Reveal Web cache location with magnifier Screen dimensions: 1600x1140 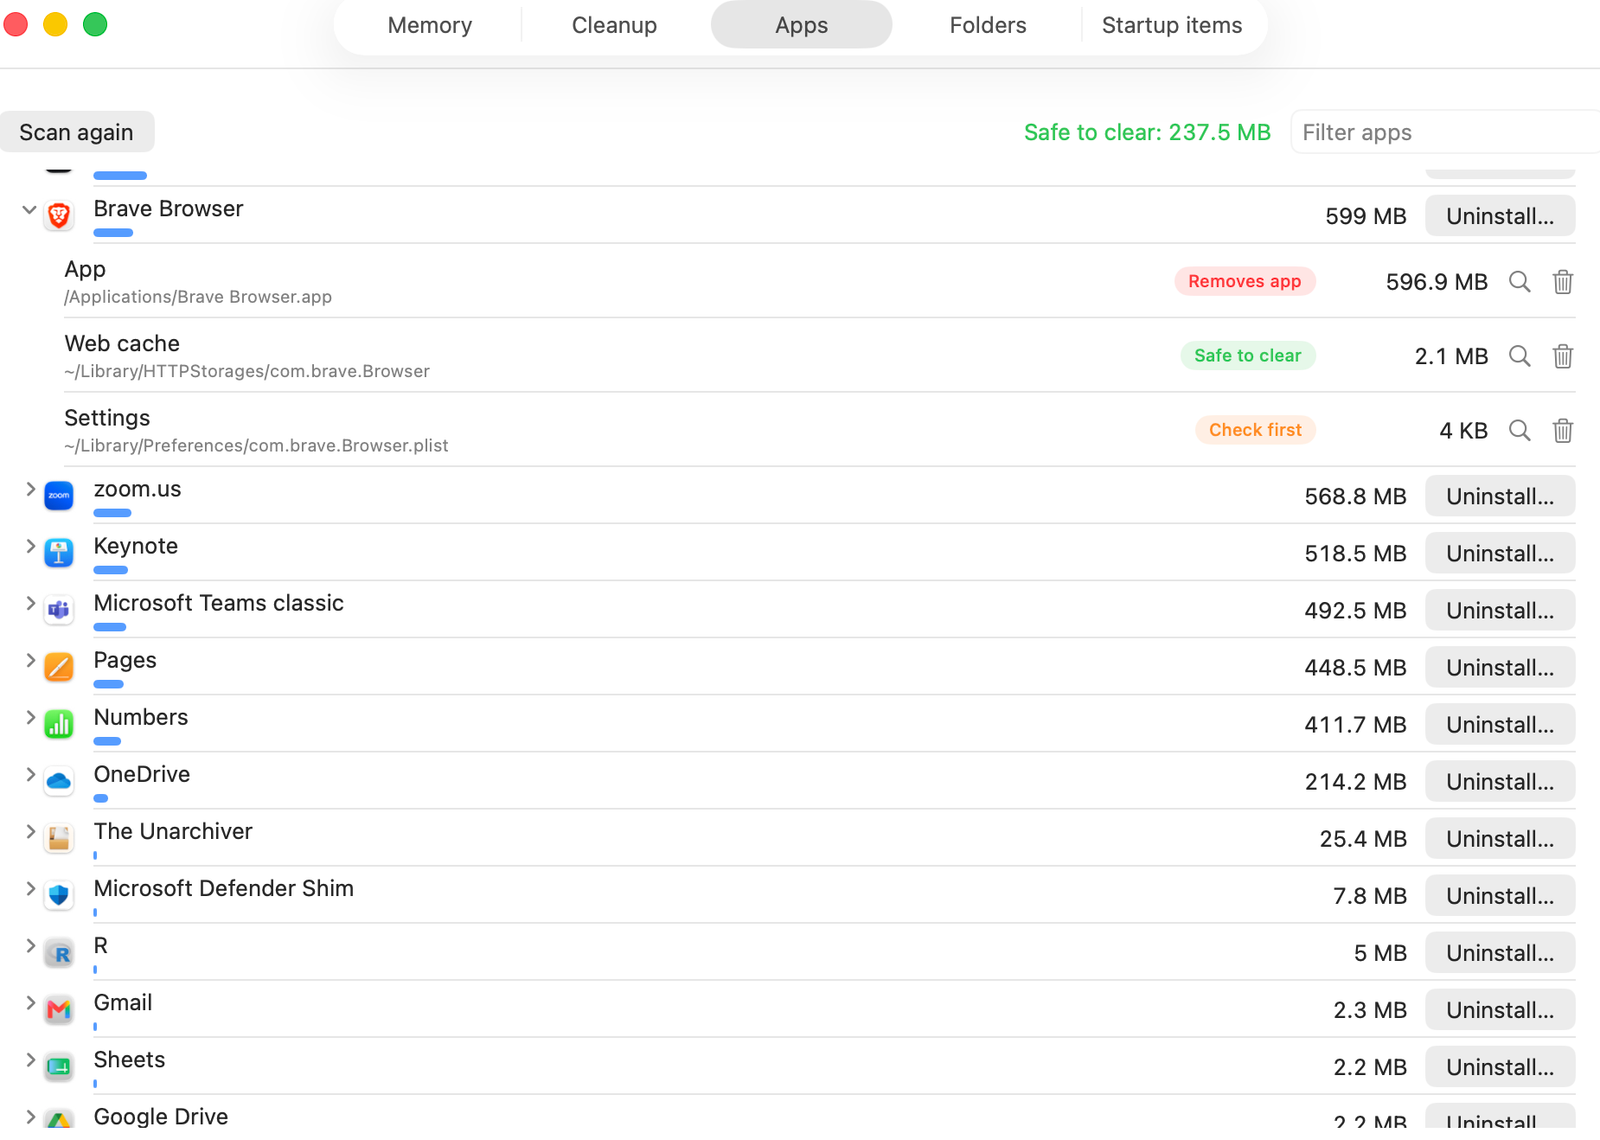coord(1519,356)
